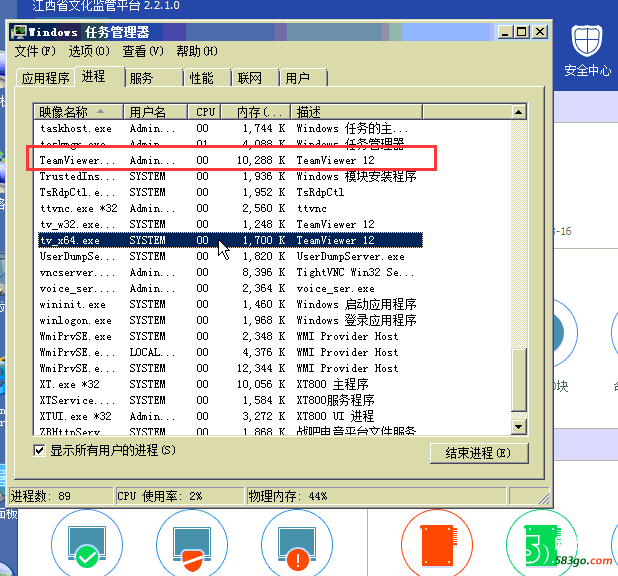618x576 pixels.
Task: Select the UserDumpSe... process row
Action: (x=230, y=256)
